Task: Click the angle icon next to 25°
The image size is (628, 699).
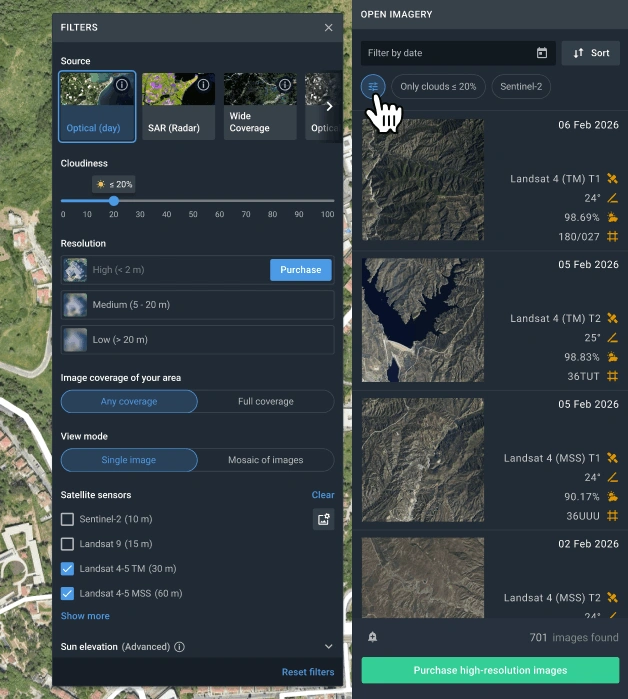Action: coord(612,337)
